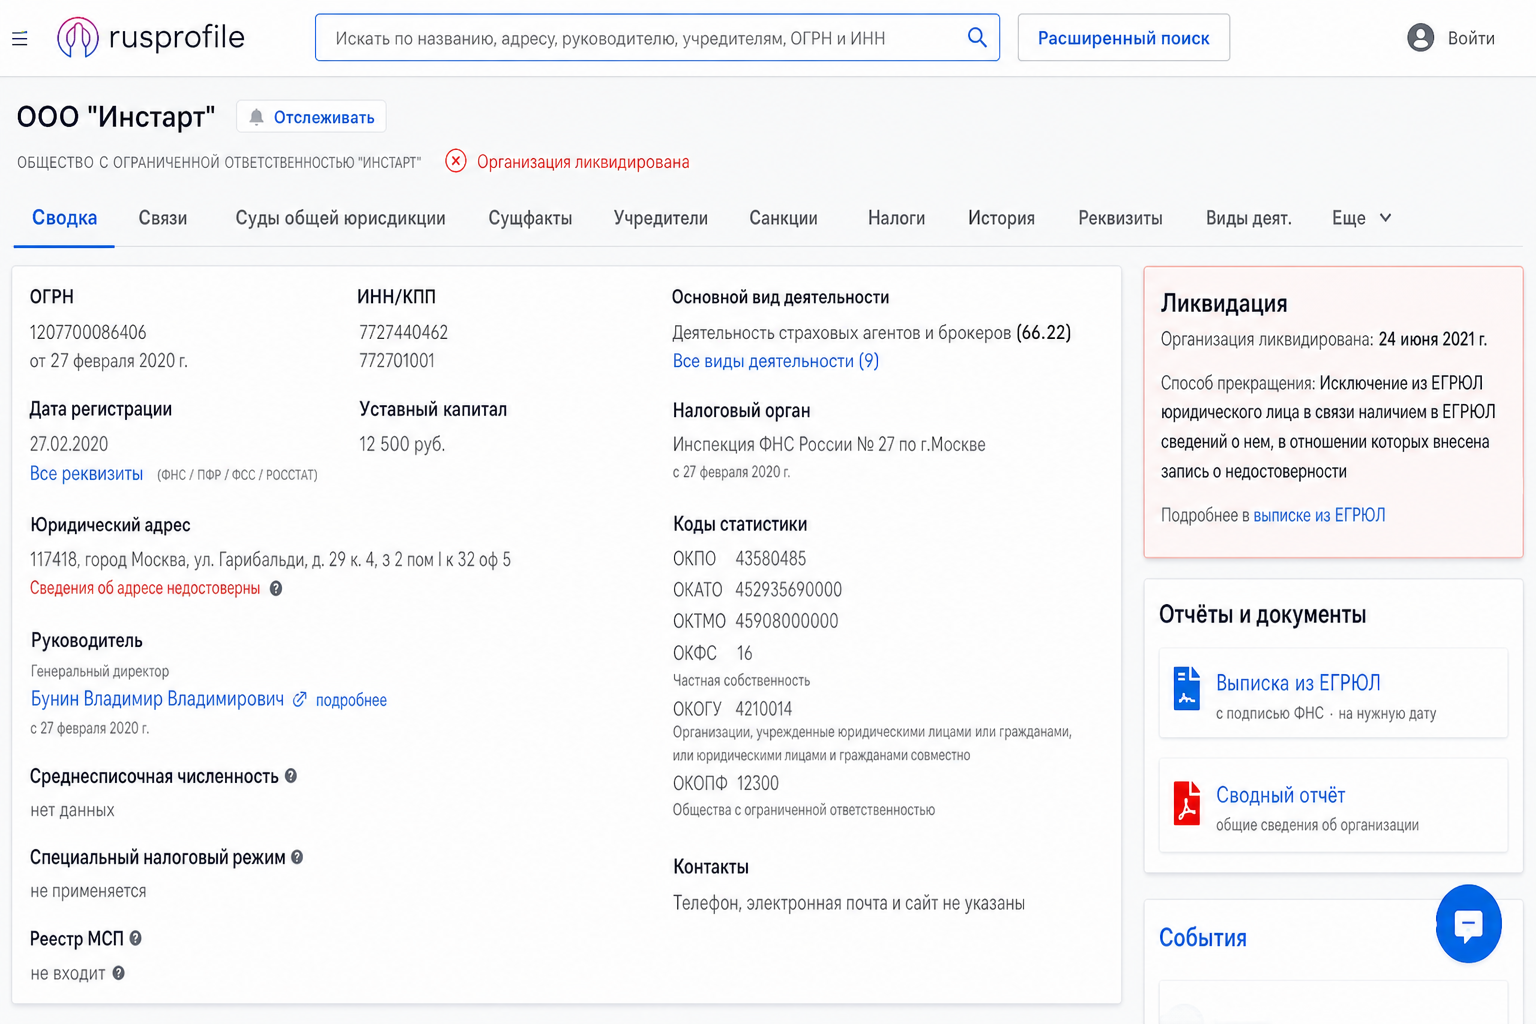View the Налоги tab
Image resolution: width=1536 pixels, height=1024 pixels.
tap(896, 218)
